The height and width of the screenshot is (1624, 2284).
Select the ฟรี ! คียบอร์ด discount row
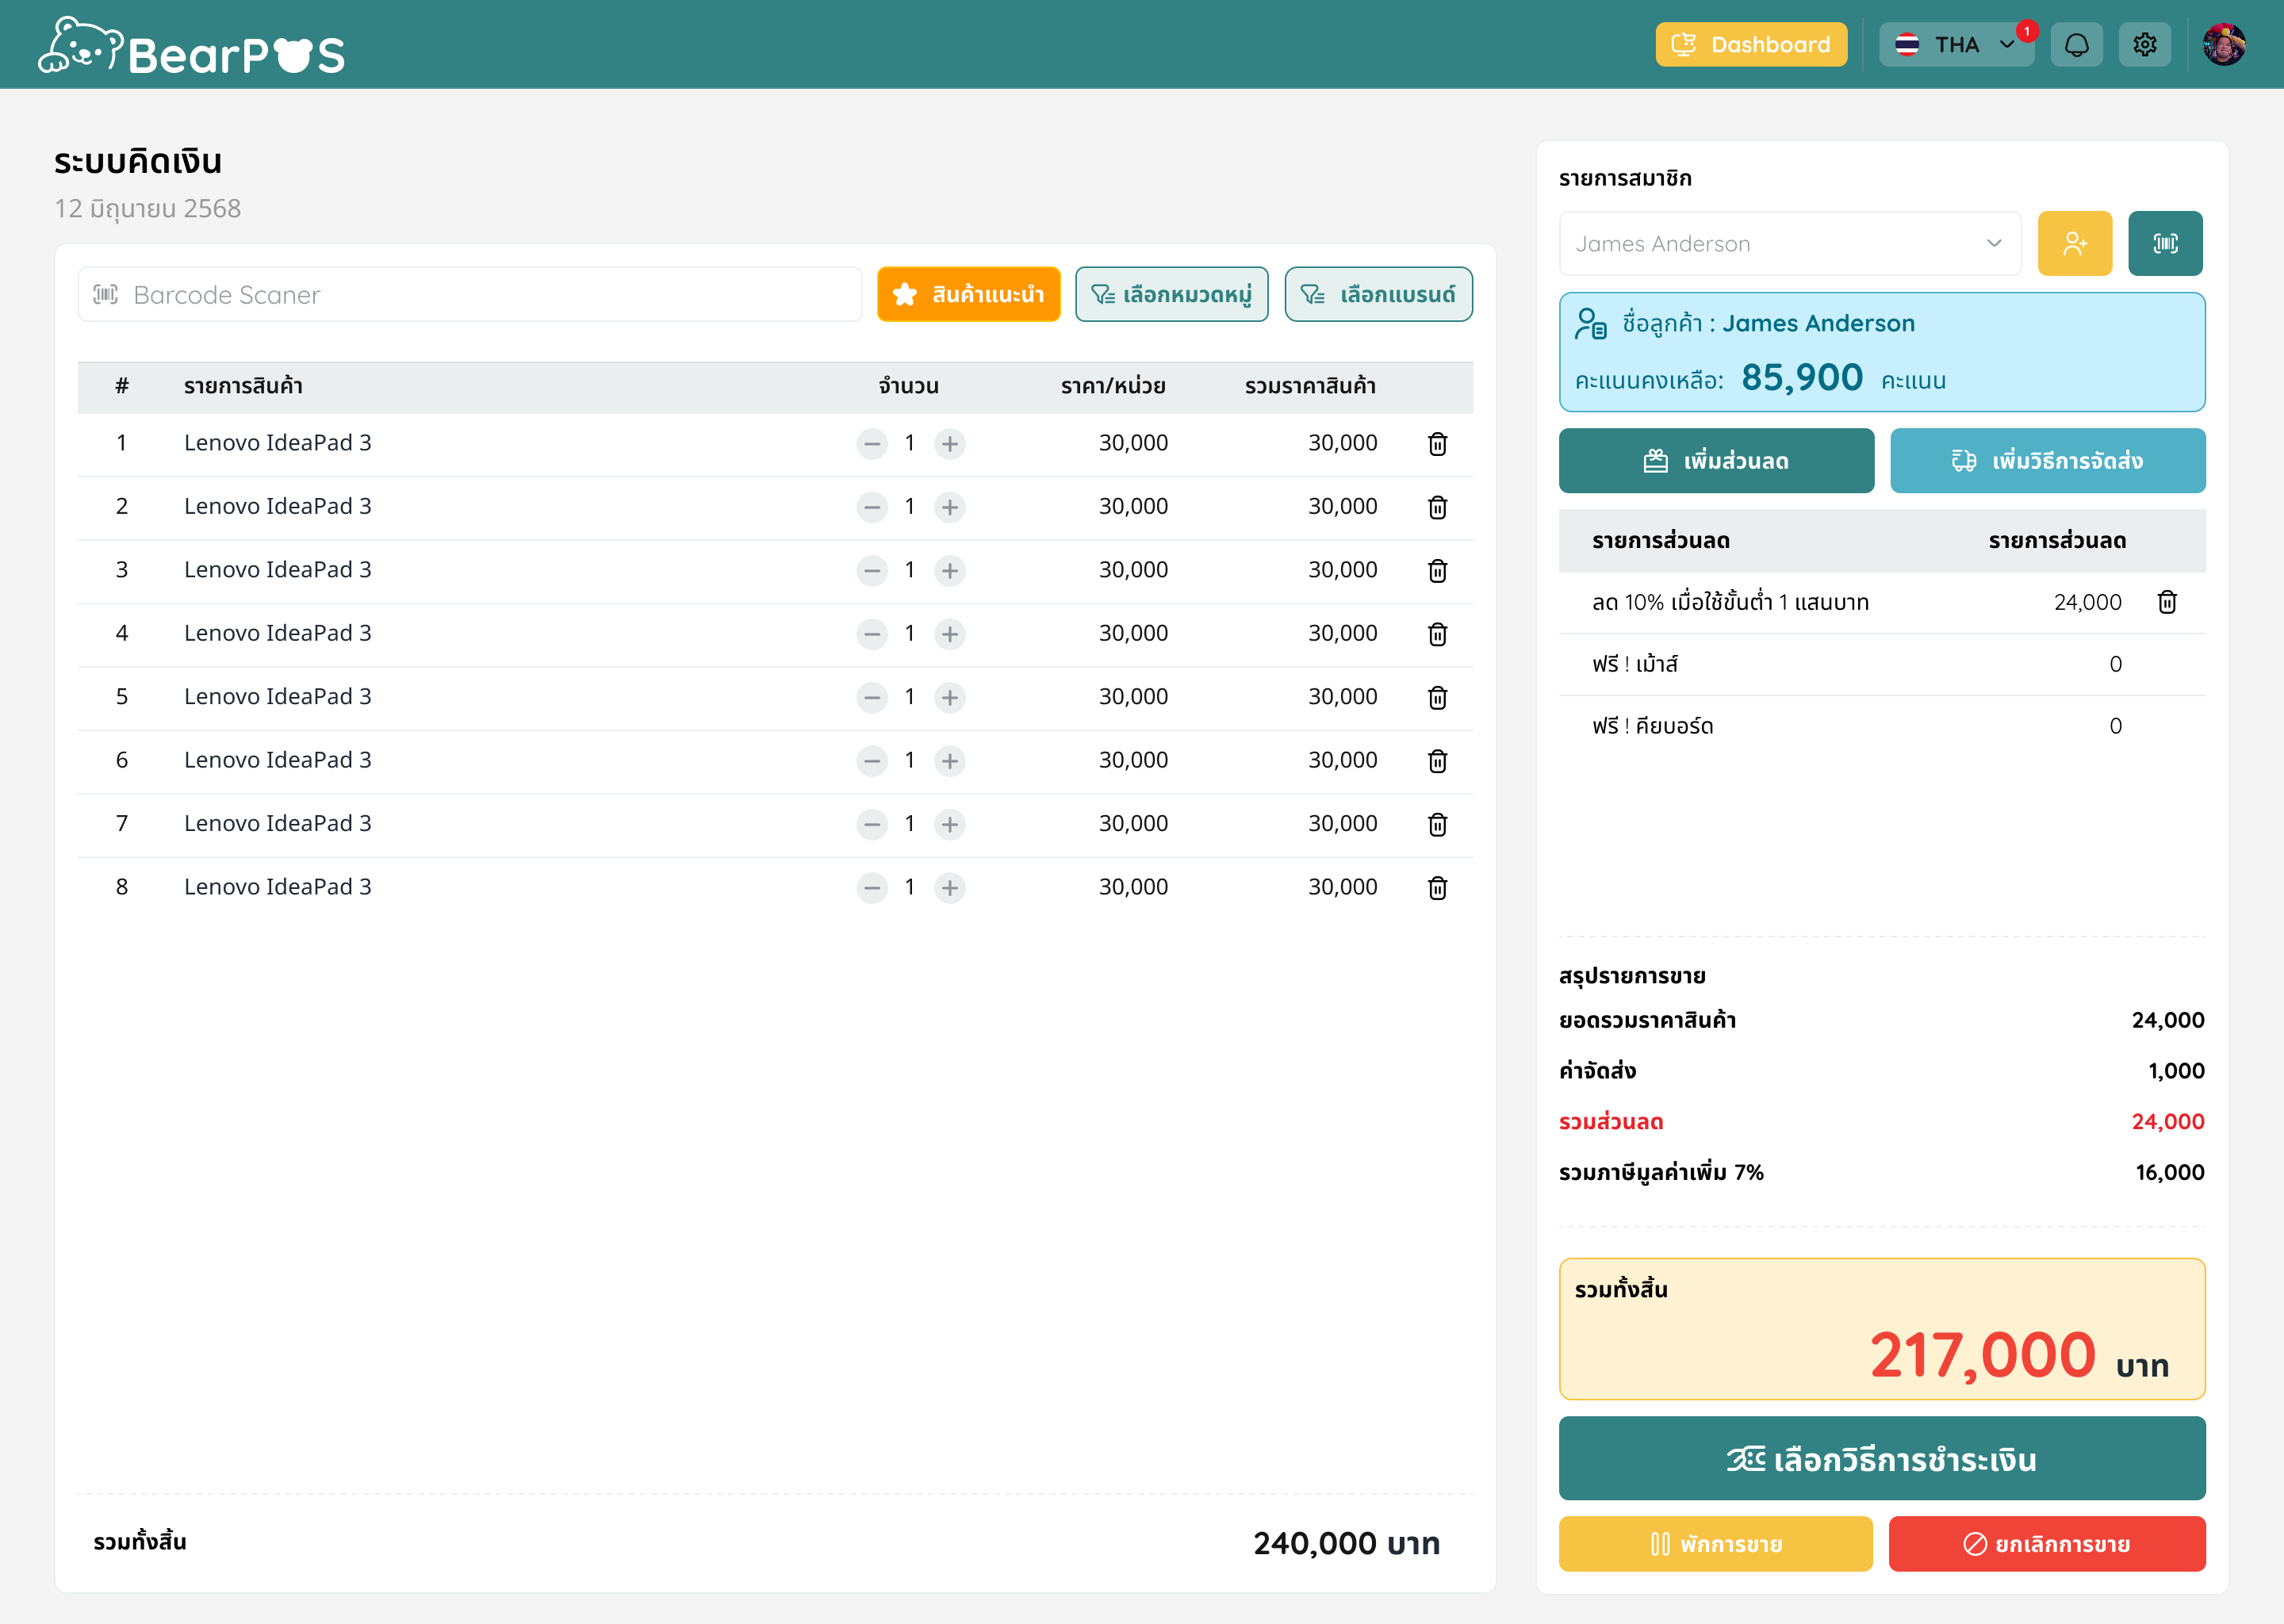[1882, 726]
